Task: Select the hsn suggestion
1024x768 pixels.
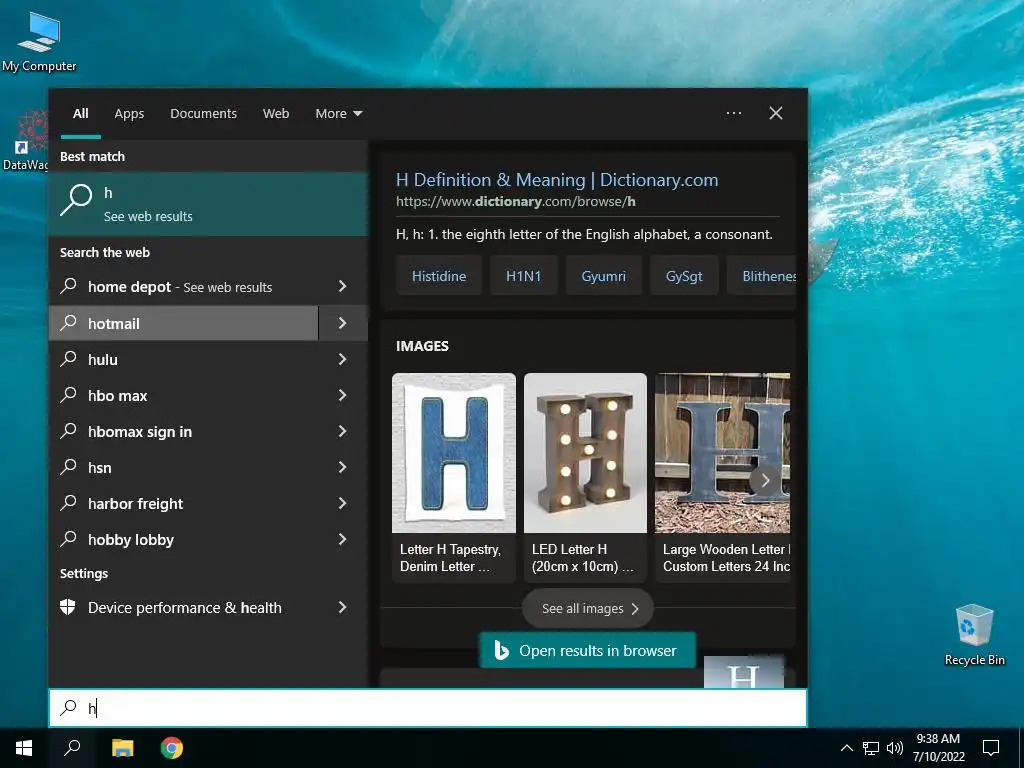Action: click(184, 467)
